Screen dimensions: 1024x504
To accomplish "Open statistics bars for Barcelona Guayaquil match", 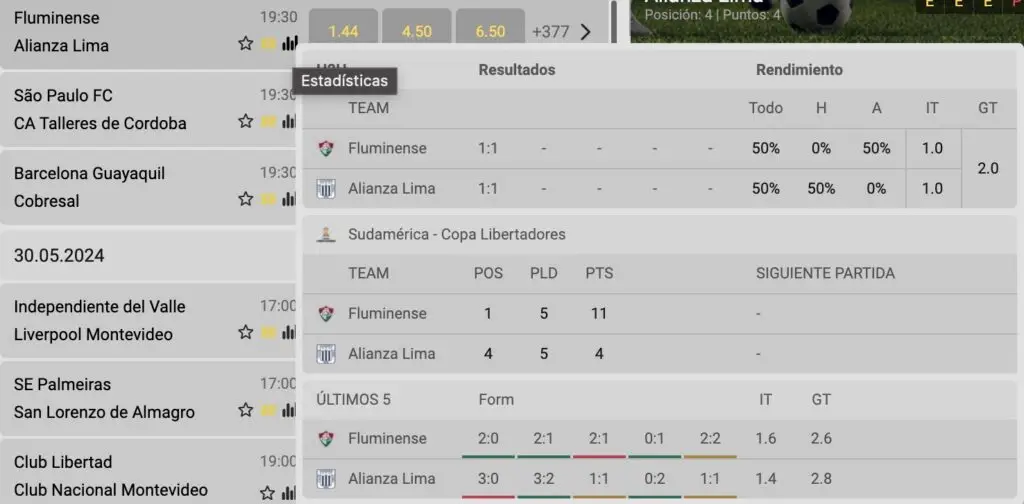I will pos(289,199).
